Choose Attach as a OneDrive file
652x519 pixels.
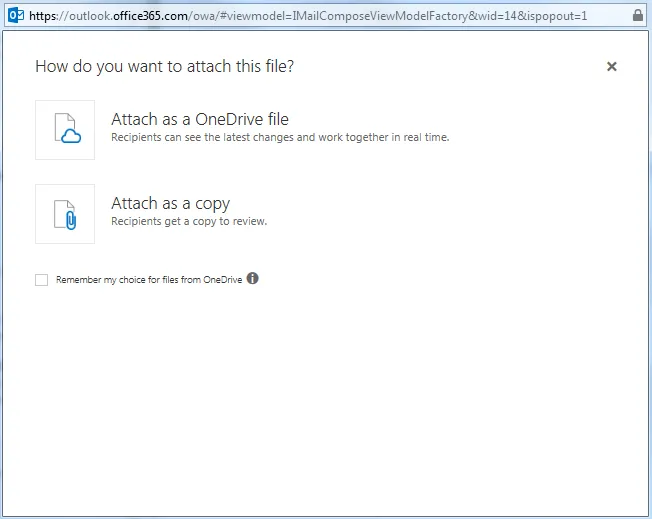pos(200,119)
